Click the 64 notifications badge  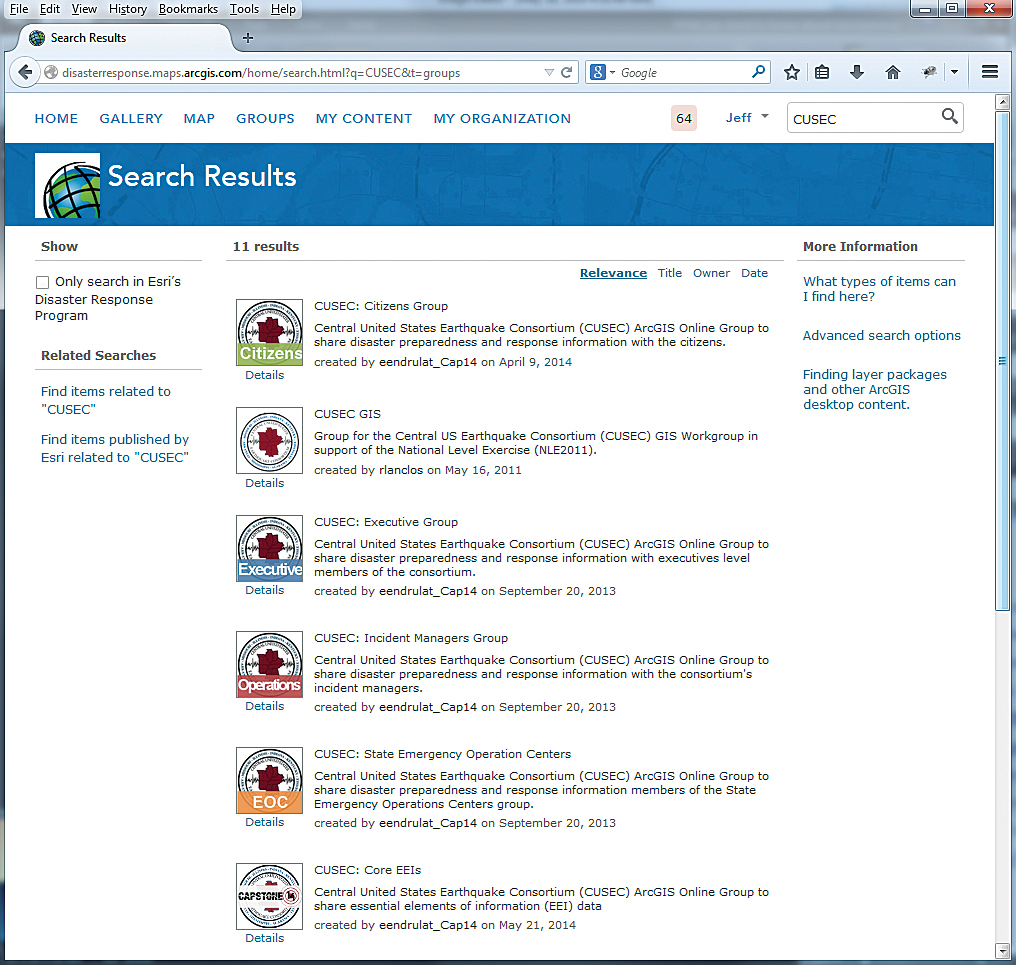tap(684, 118)
